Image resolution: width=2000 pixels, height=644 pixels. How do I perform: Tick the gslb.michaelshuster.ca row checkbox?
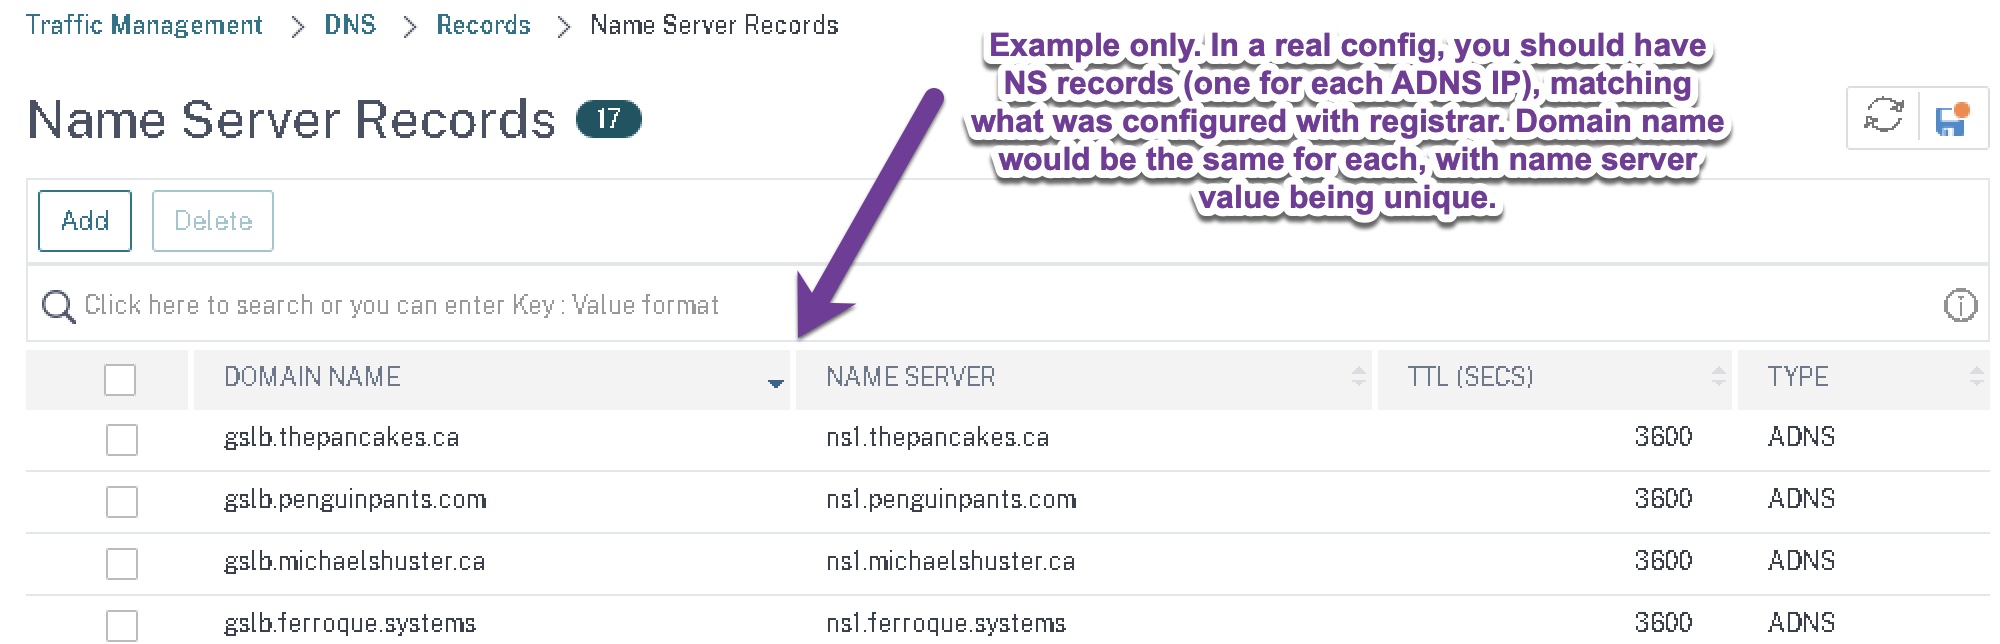pos(122,564)
